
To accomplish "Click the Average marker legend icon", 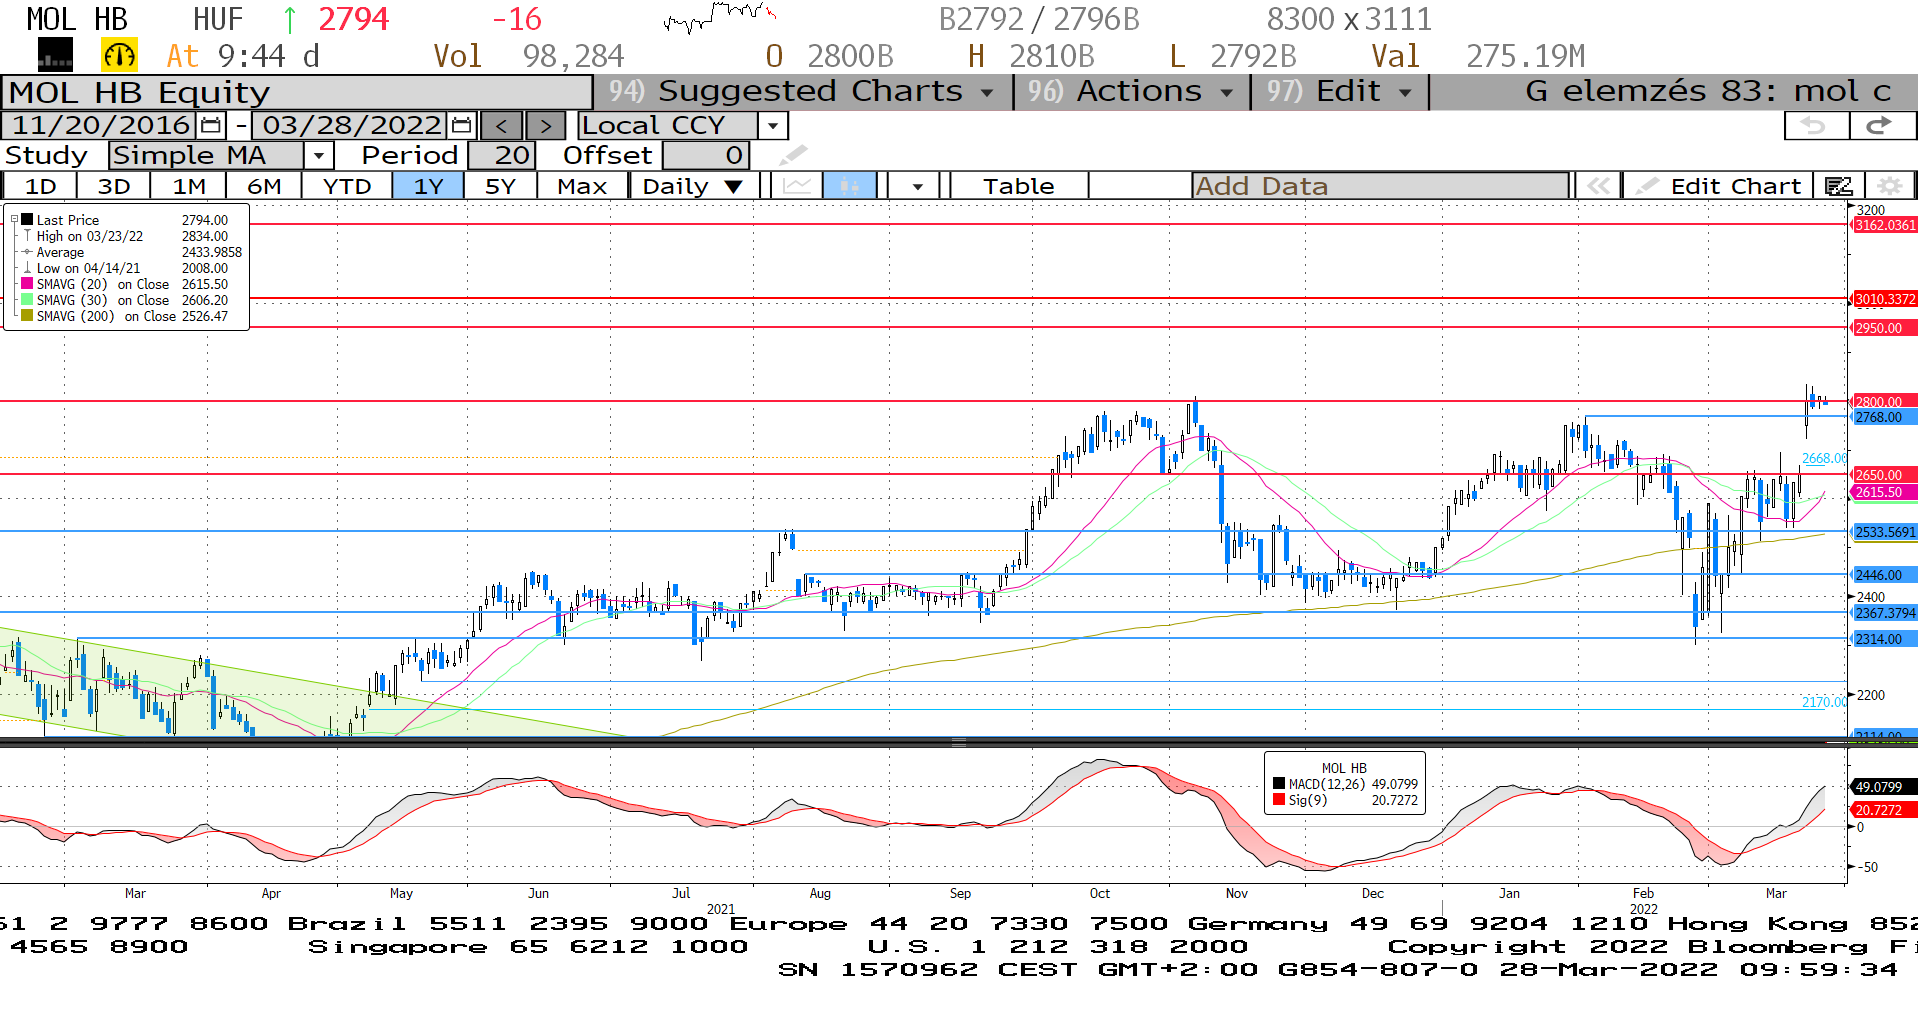I will pyautogui.click(x=27, y=252).
